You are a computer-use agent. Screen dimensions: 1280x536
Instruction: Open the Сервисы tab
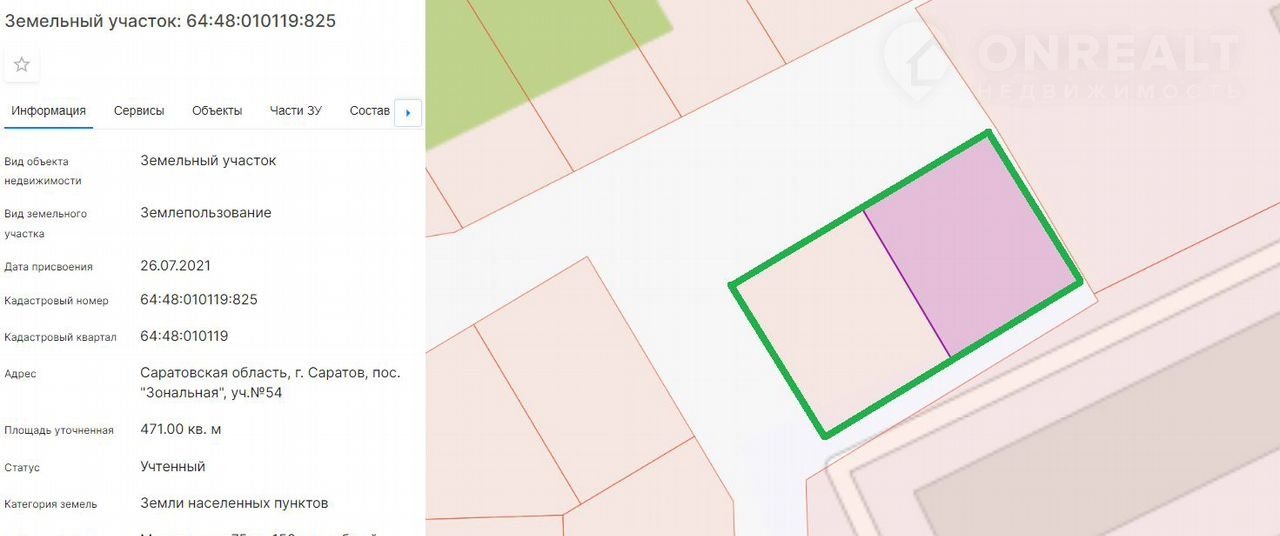pyautogui.click(x=139, y=111)
